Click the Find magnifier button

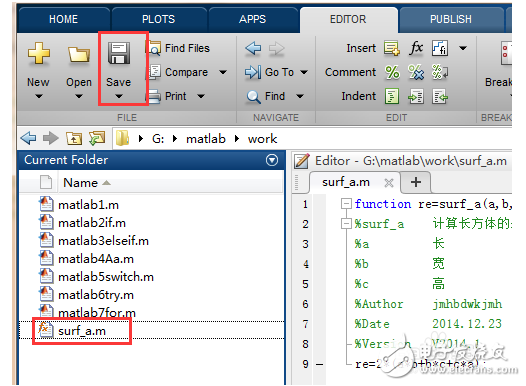[x=265, y=97]
